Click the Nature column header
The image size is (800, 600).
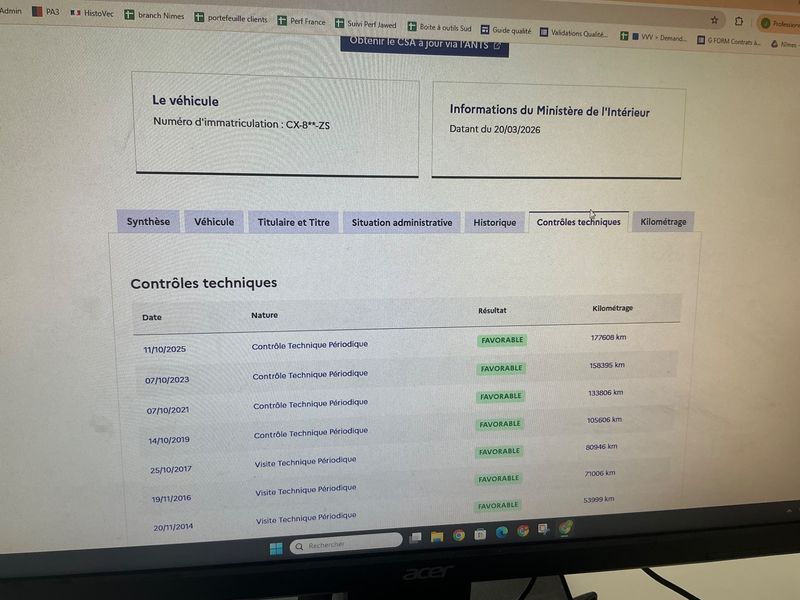(x=264, y=315)
